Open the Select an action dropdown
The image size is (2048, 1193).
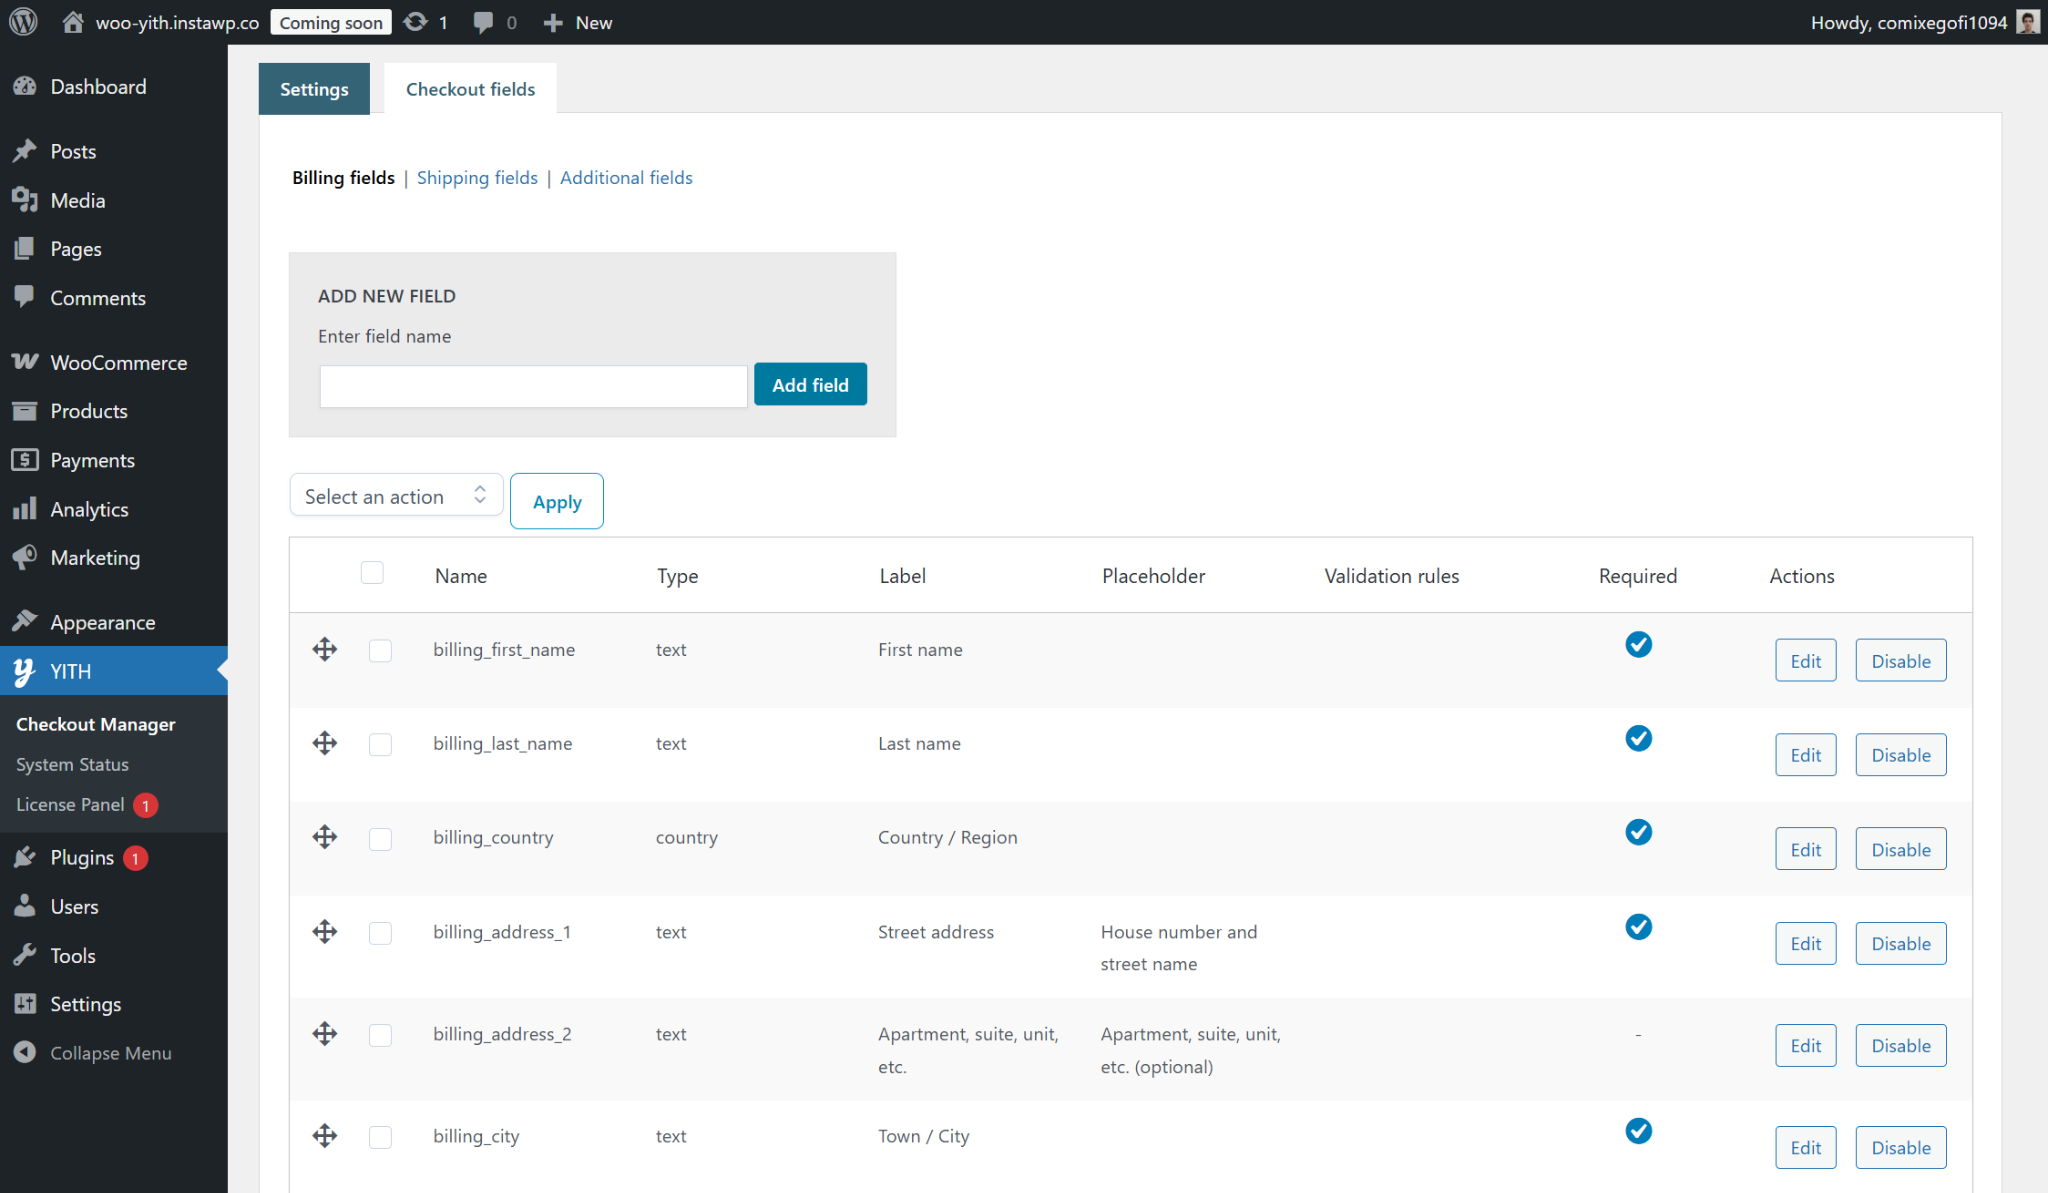click(x=395, y=496)
